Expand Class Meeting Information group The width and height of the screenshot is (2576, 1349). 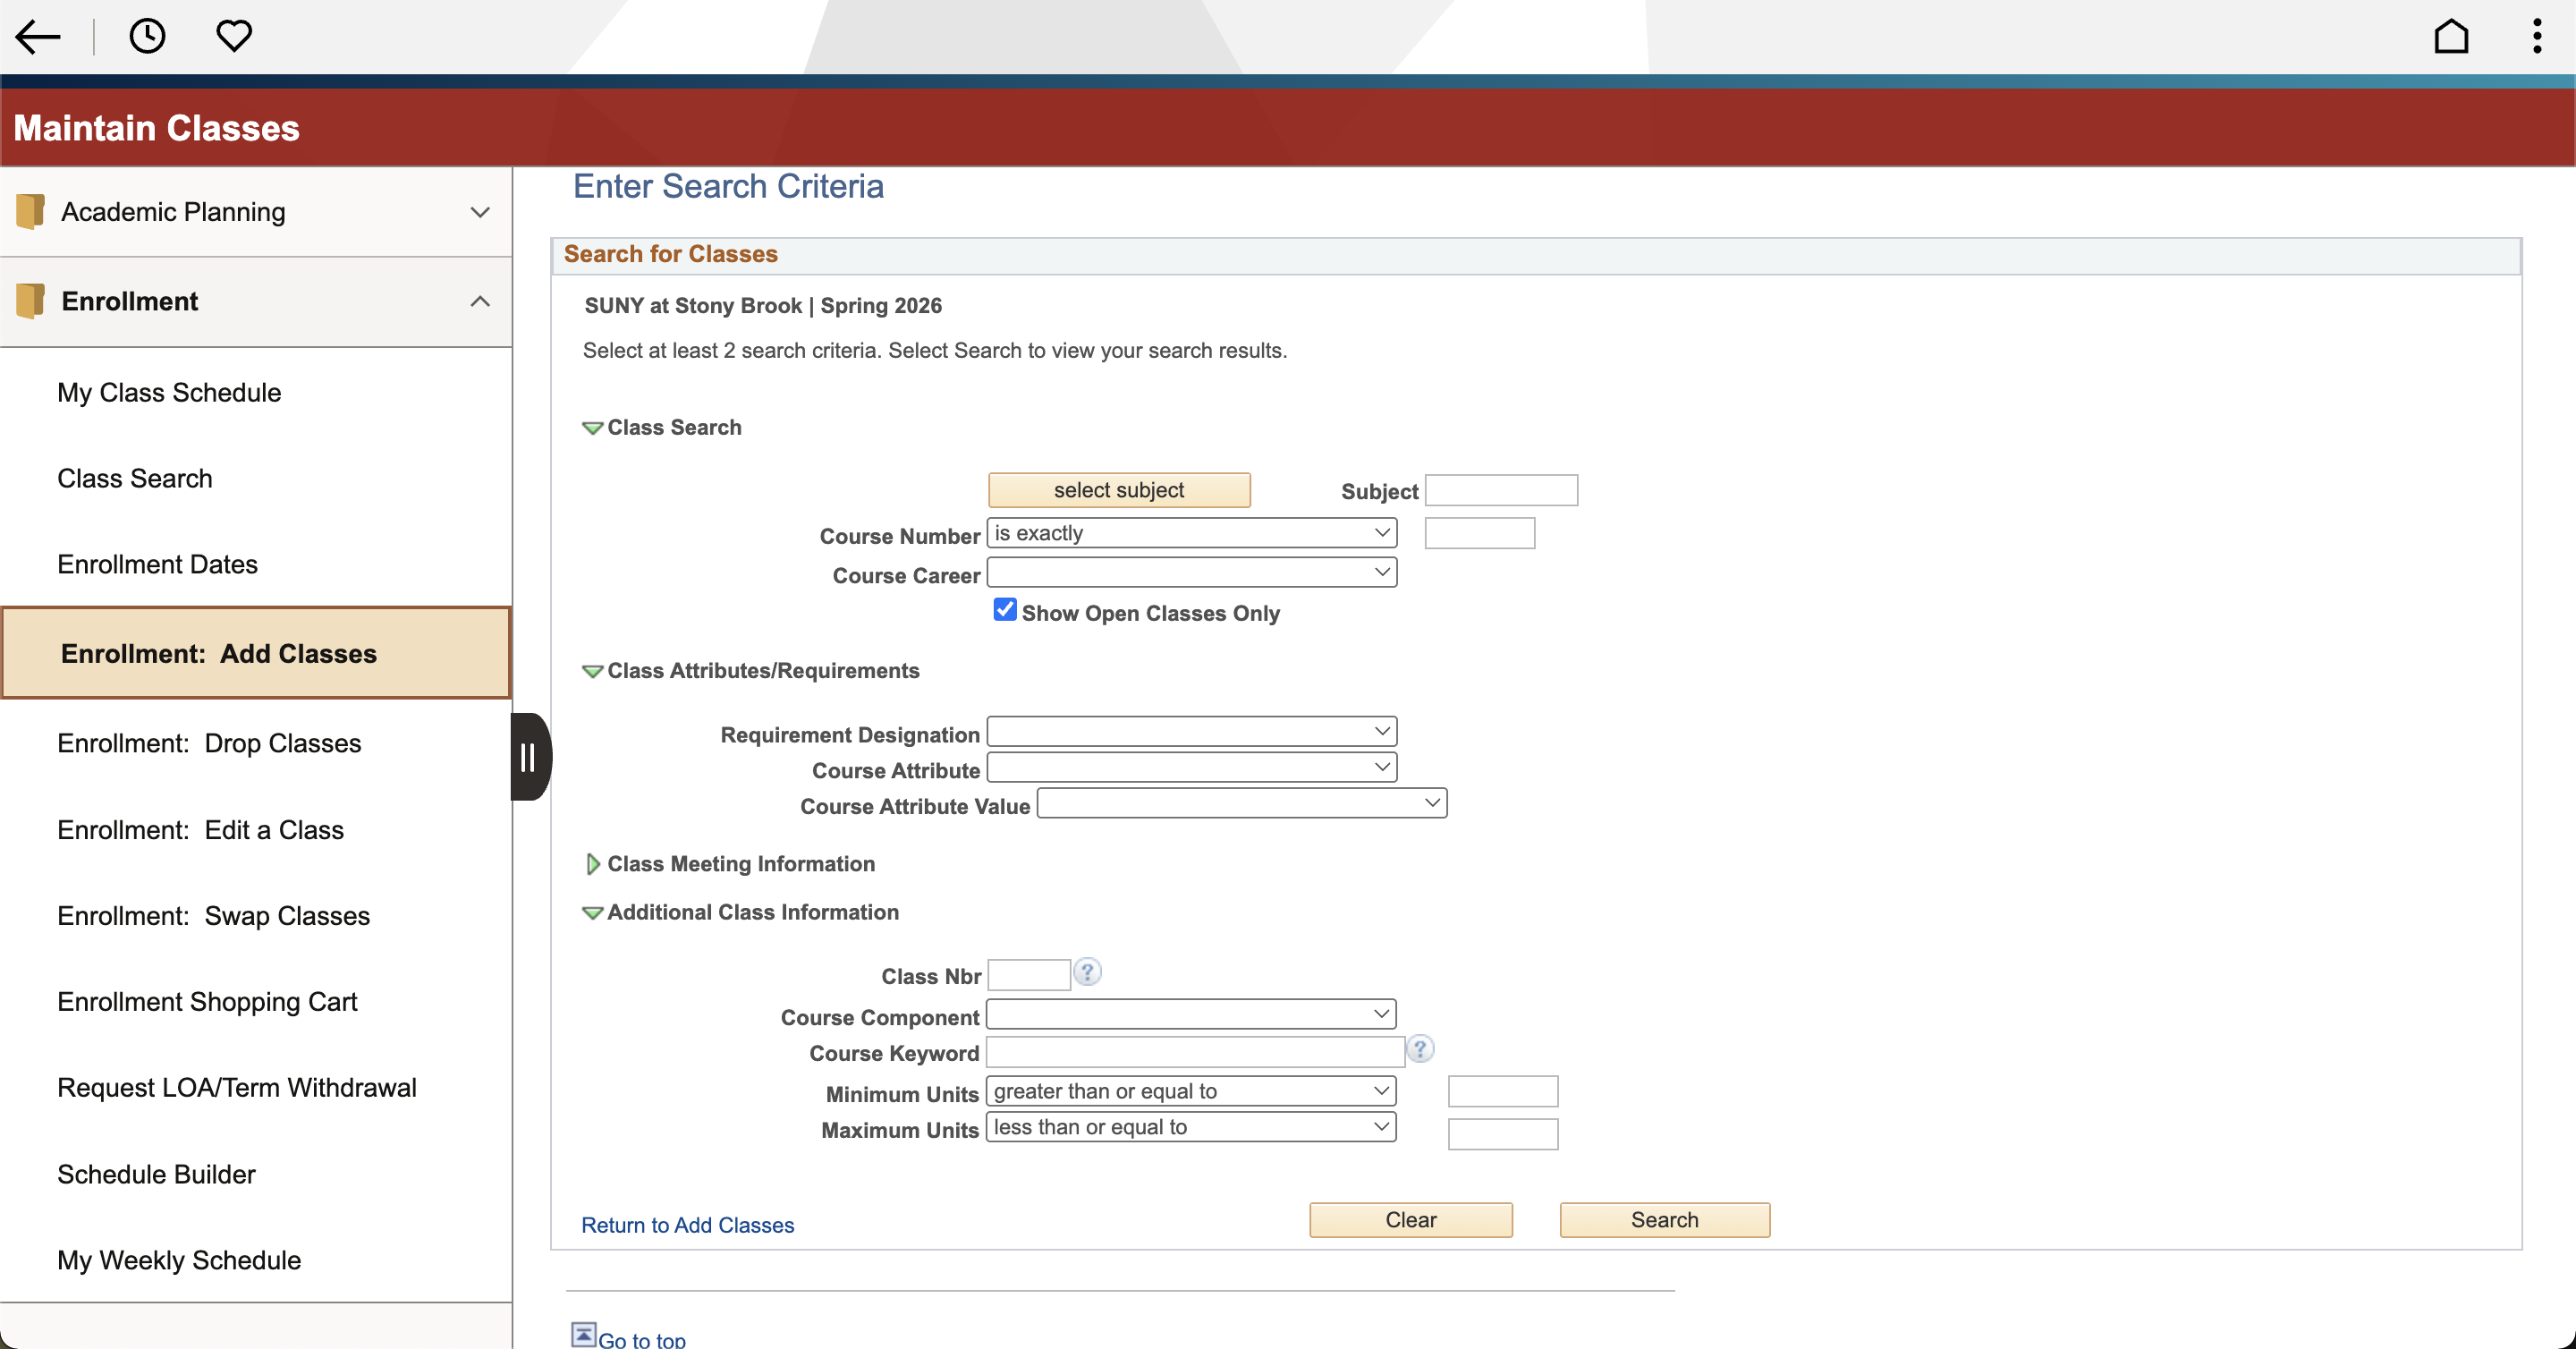point(592,864)
